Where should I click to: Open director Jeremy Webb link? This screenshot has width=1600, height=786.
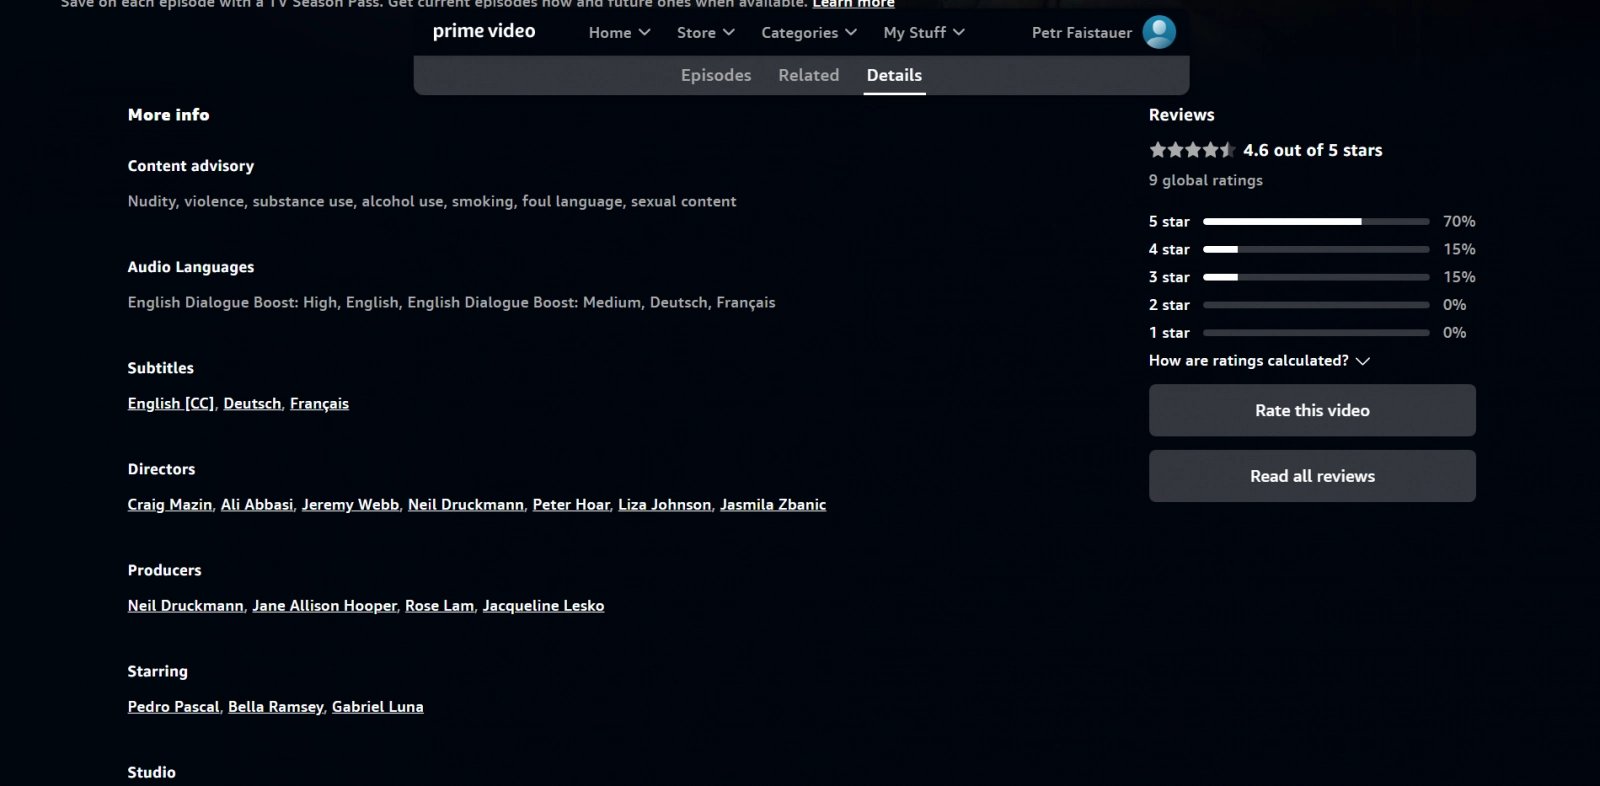pos(350,505)
